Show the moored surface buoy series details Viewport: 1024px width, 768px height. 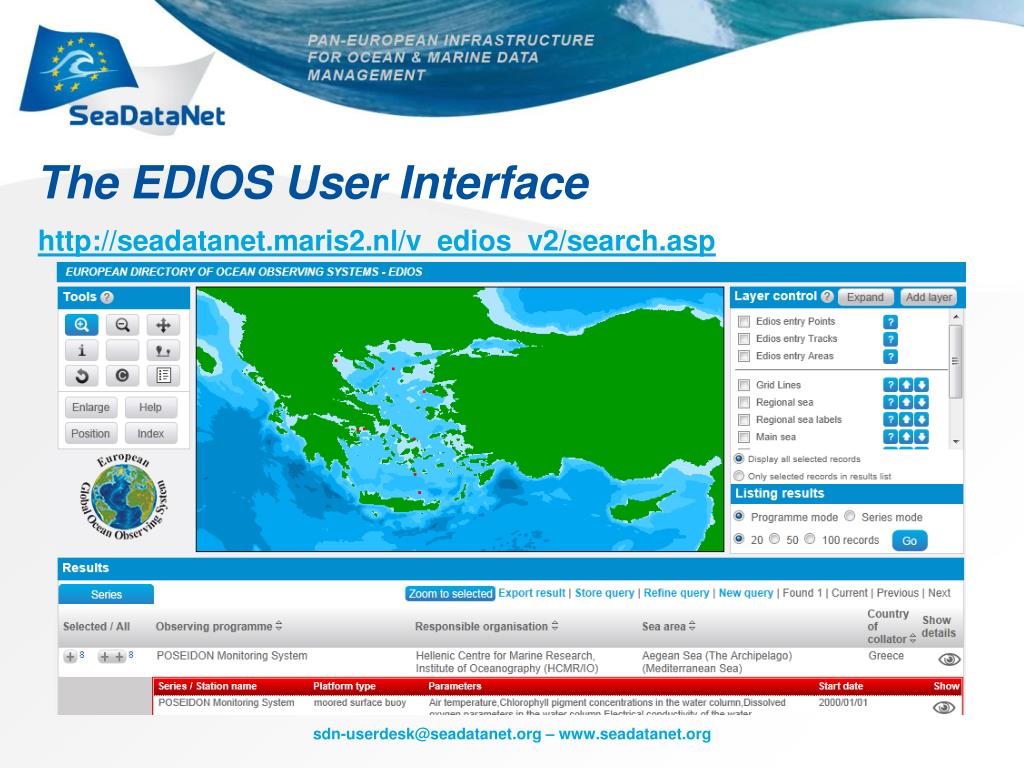coord(944,707)
